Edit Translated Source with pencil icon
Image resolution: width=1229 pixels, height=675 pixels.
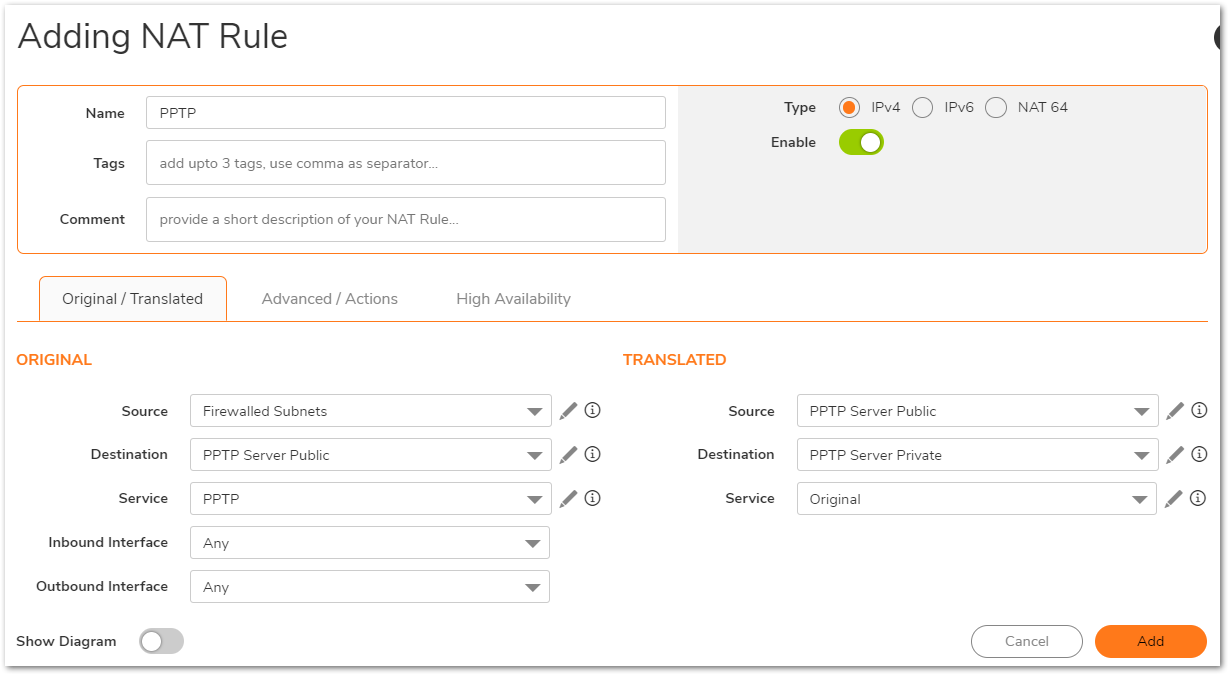1175,411
